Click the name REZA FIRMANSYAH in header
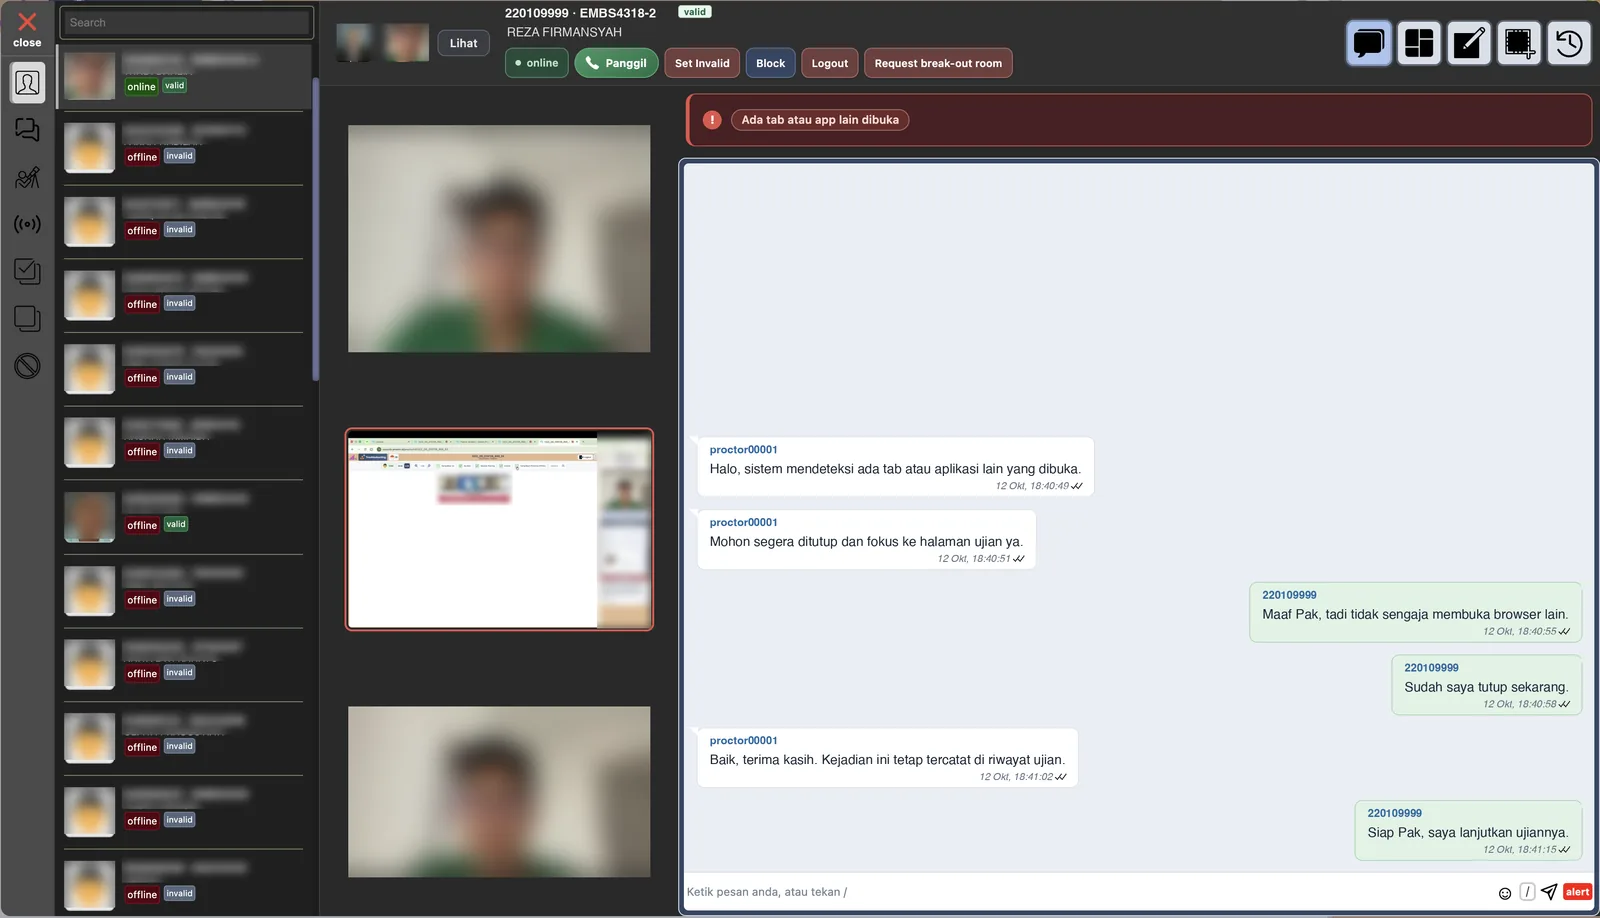 pyautogui.click(x=564, y=32)
